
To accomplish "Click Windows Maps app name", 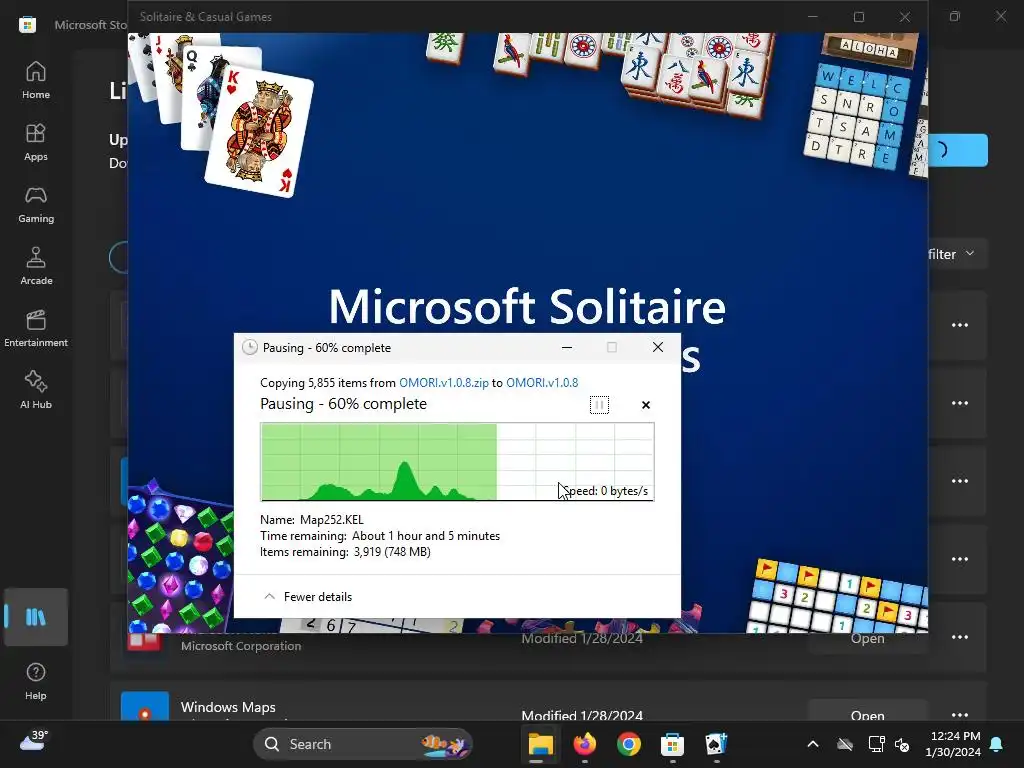I will (228, 707).
